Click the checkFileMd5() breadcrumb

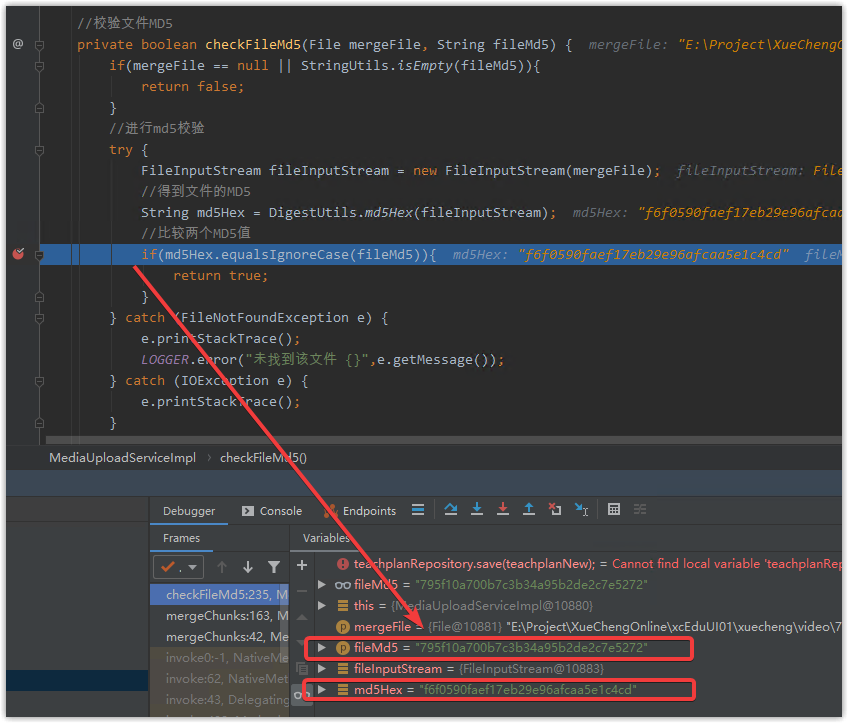[x=263, y=458]
